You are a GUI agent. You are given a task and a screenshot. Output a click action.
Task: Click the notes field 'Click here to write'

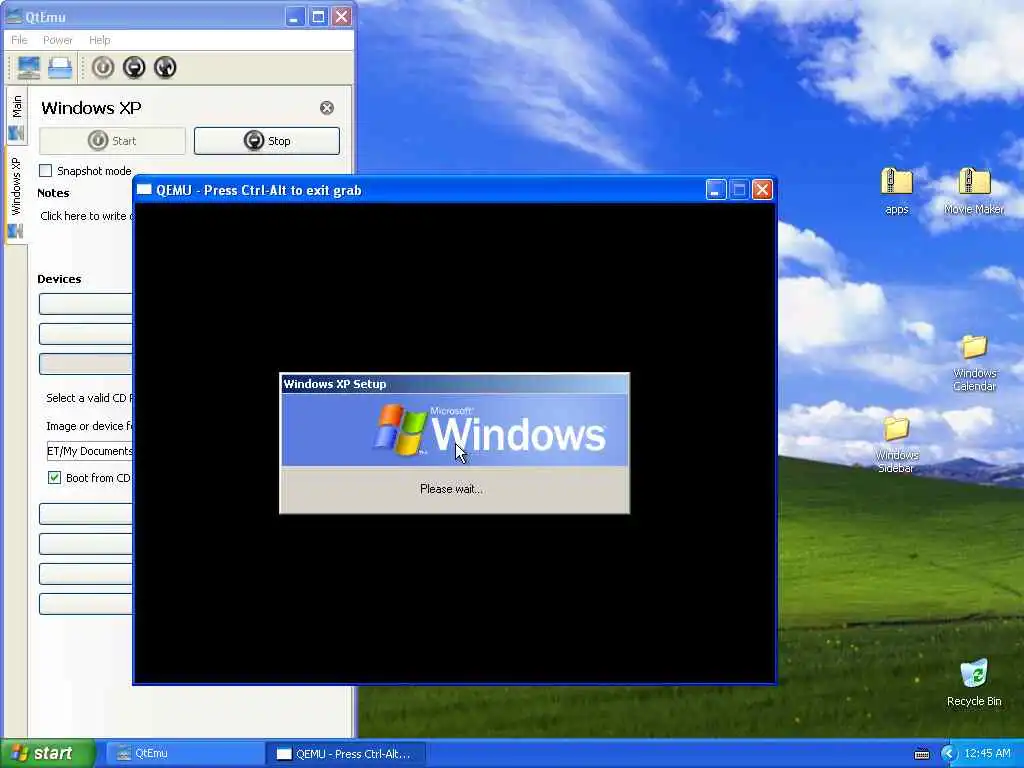pyautogui.click(x=86, y=216)
